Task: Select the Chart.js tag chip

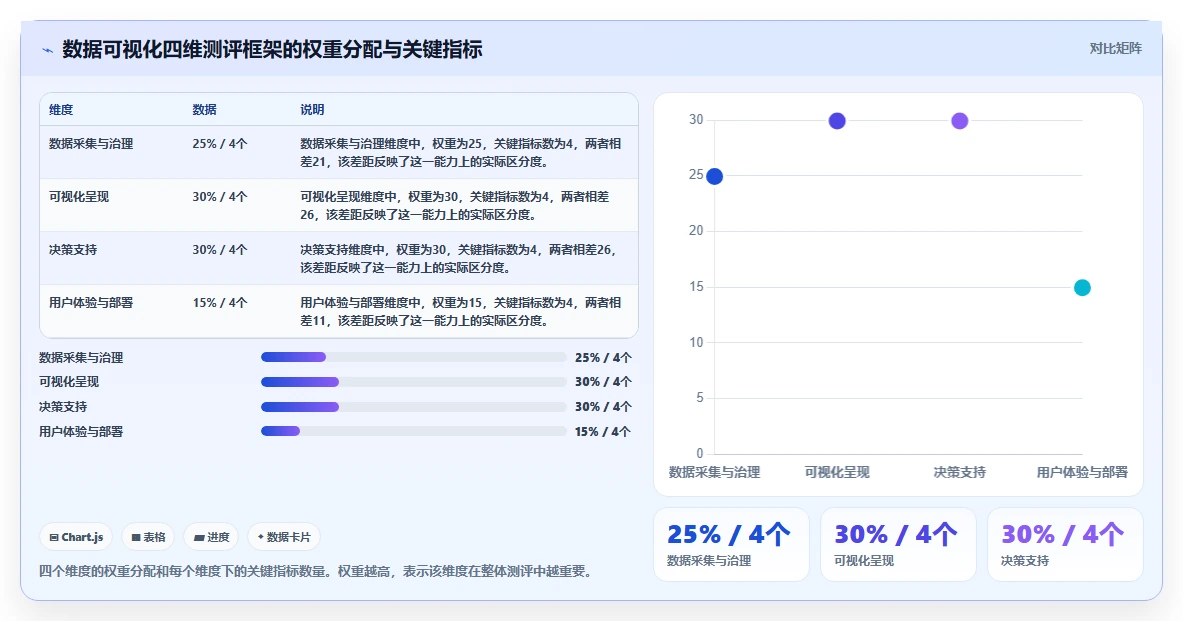Action: click(76, 537)
